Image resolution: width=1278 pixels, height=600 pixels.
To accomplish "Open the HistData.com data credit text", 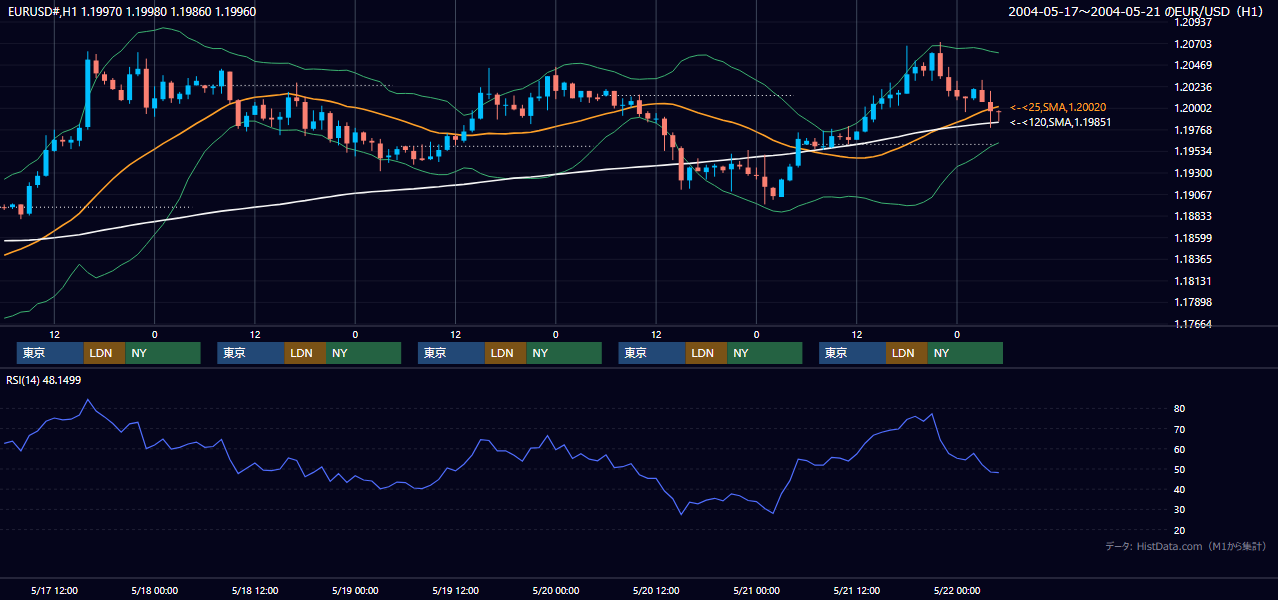I will click(1186, 546).
